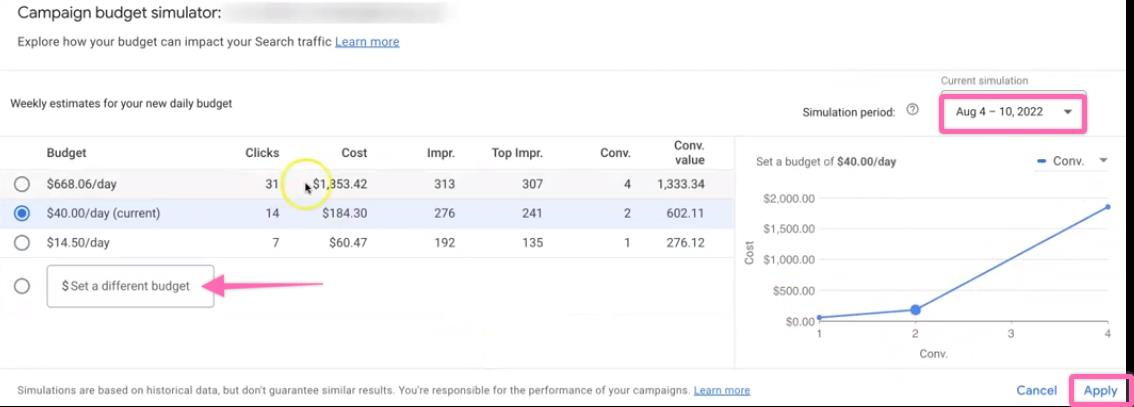Open the Learn more link near Search traffic
This screenshot has width=1134, height=407.
(367, 42)
